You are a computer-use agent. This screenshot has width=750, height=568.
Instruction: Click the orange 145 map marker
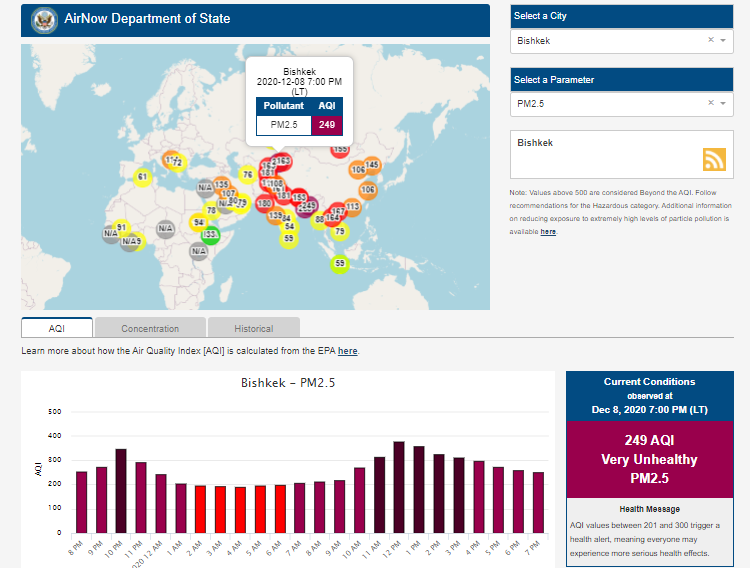[372, 165]
